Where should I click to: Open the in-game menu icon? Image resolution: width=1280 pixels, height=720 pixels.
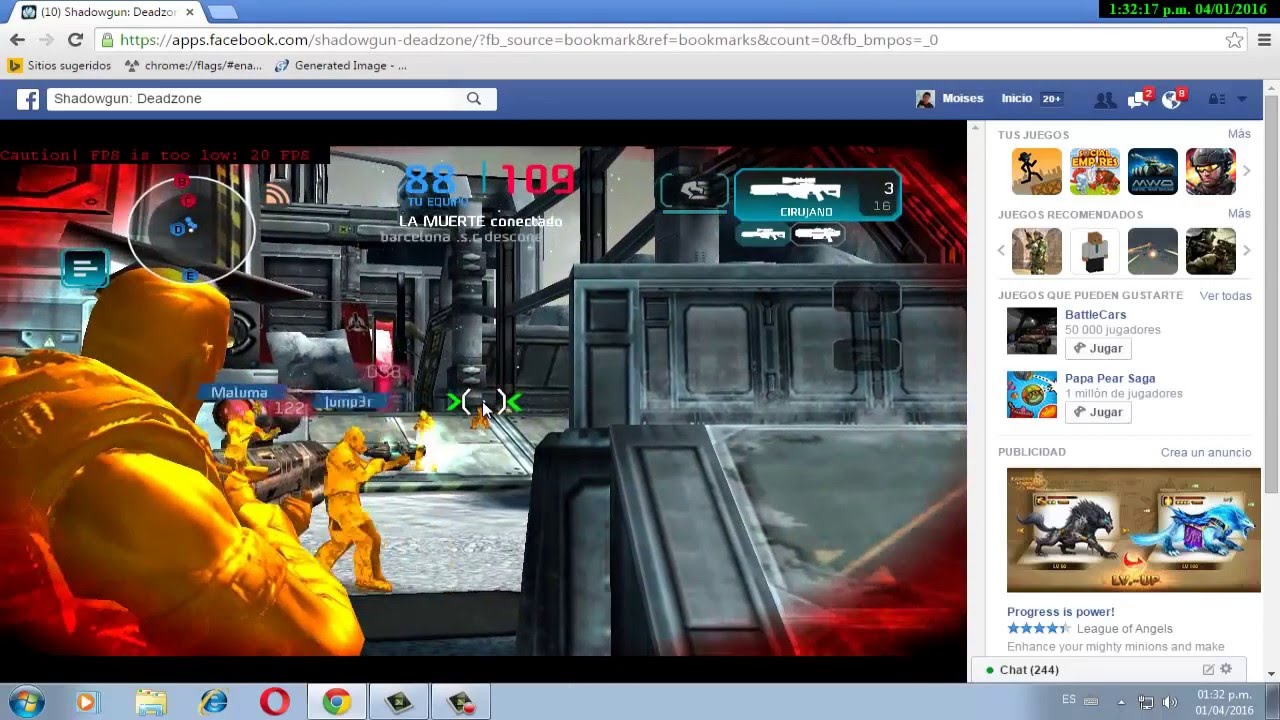[85, 268]
